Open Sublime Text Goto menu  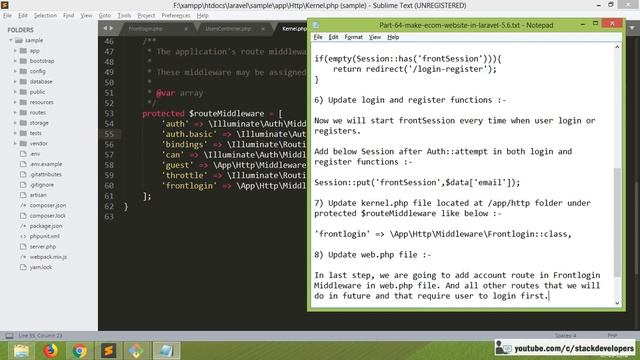click(104, 16)
